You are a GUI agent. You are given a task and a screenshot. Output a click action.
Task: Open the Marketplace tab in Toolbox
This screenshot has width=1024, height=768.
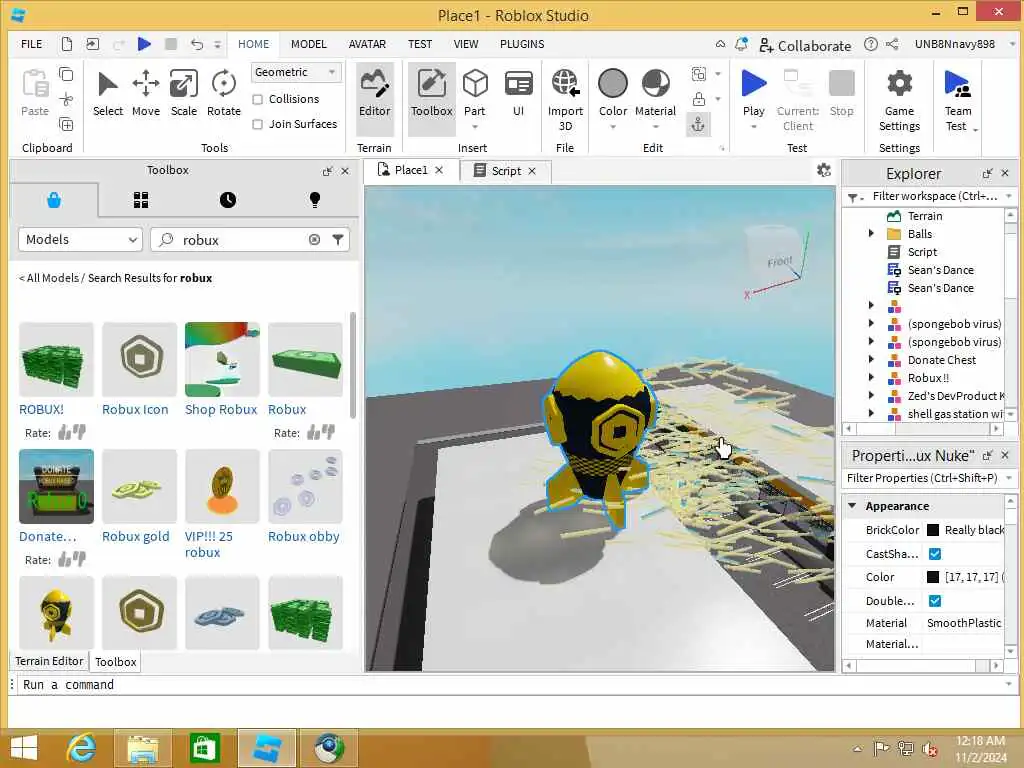54,200
